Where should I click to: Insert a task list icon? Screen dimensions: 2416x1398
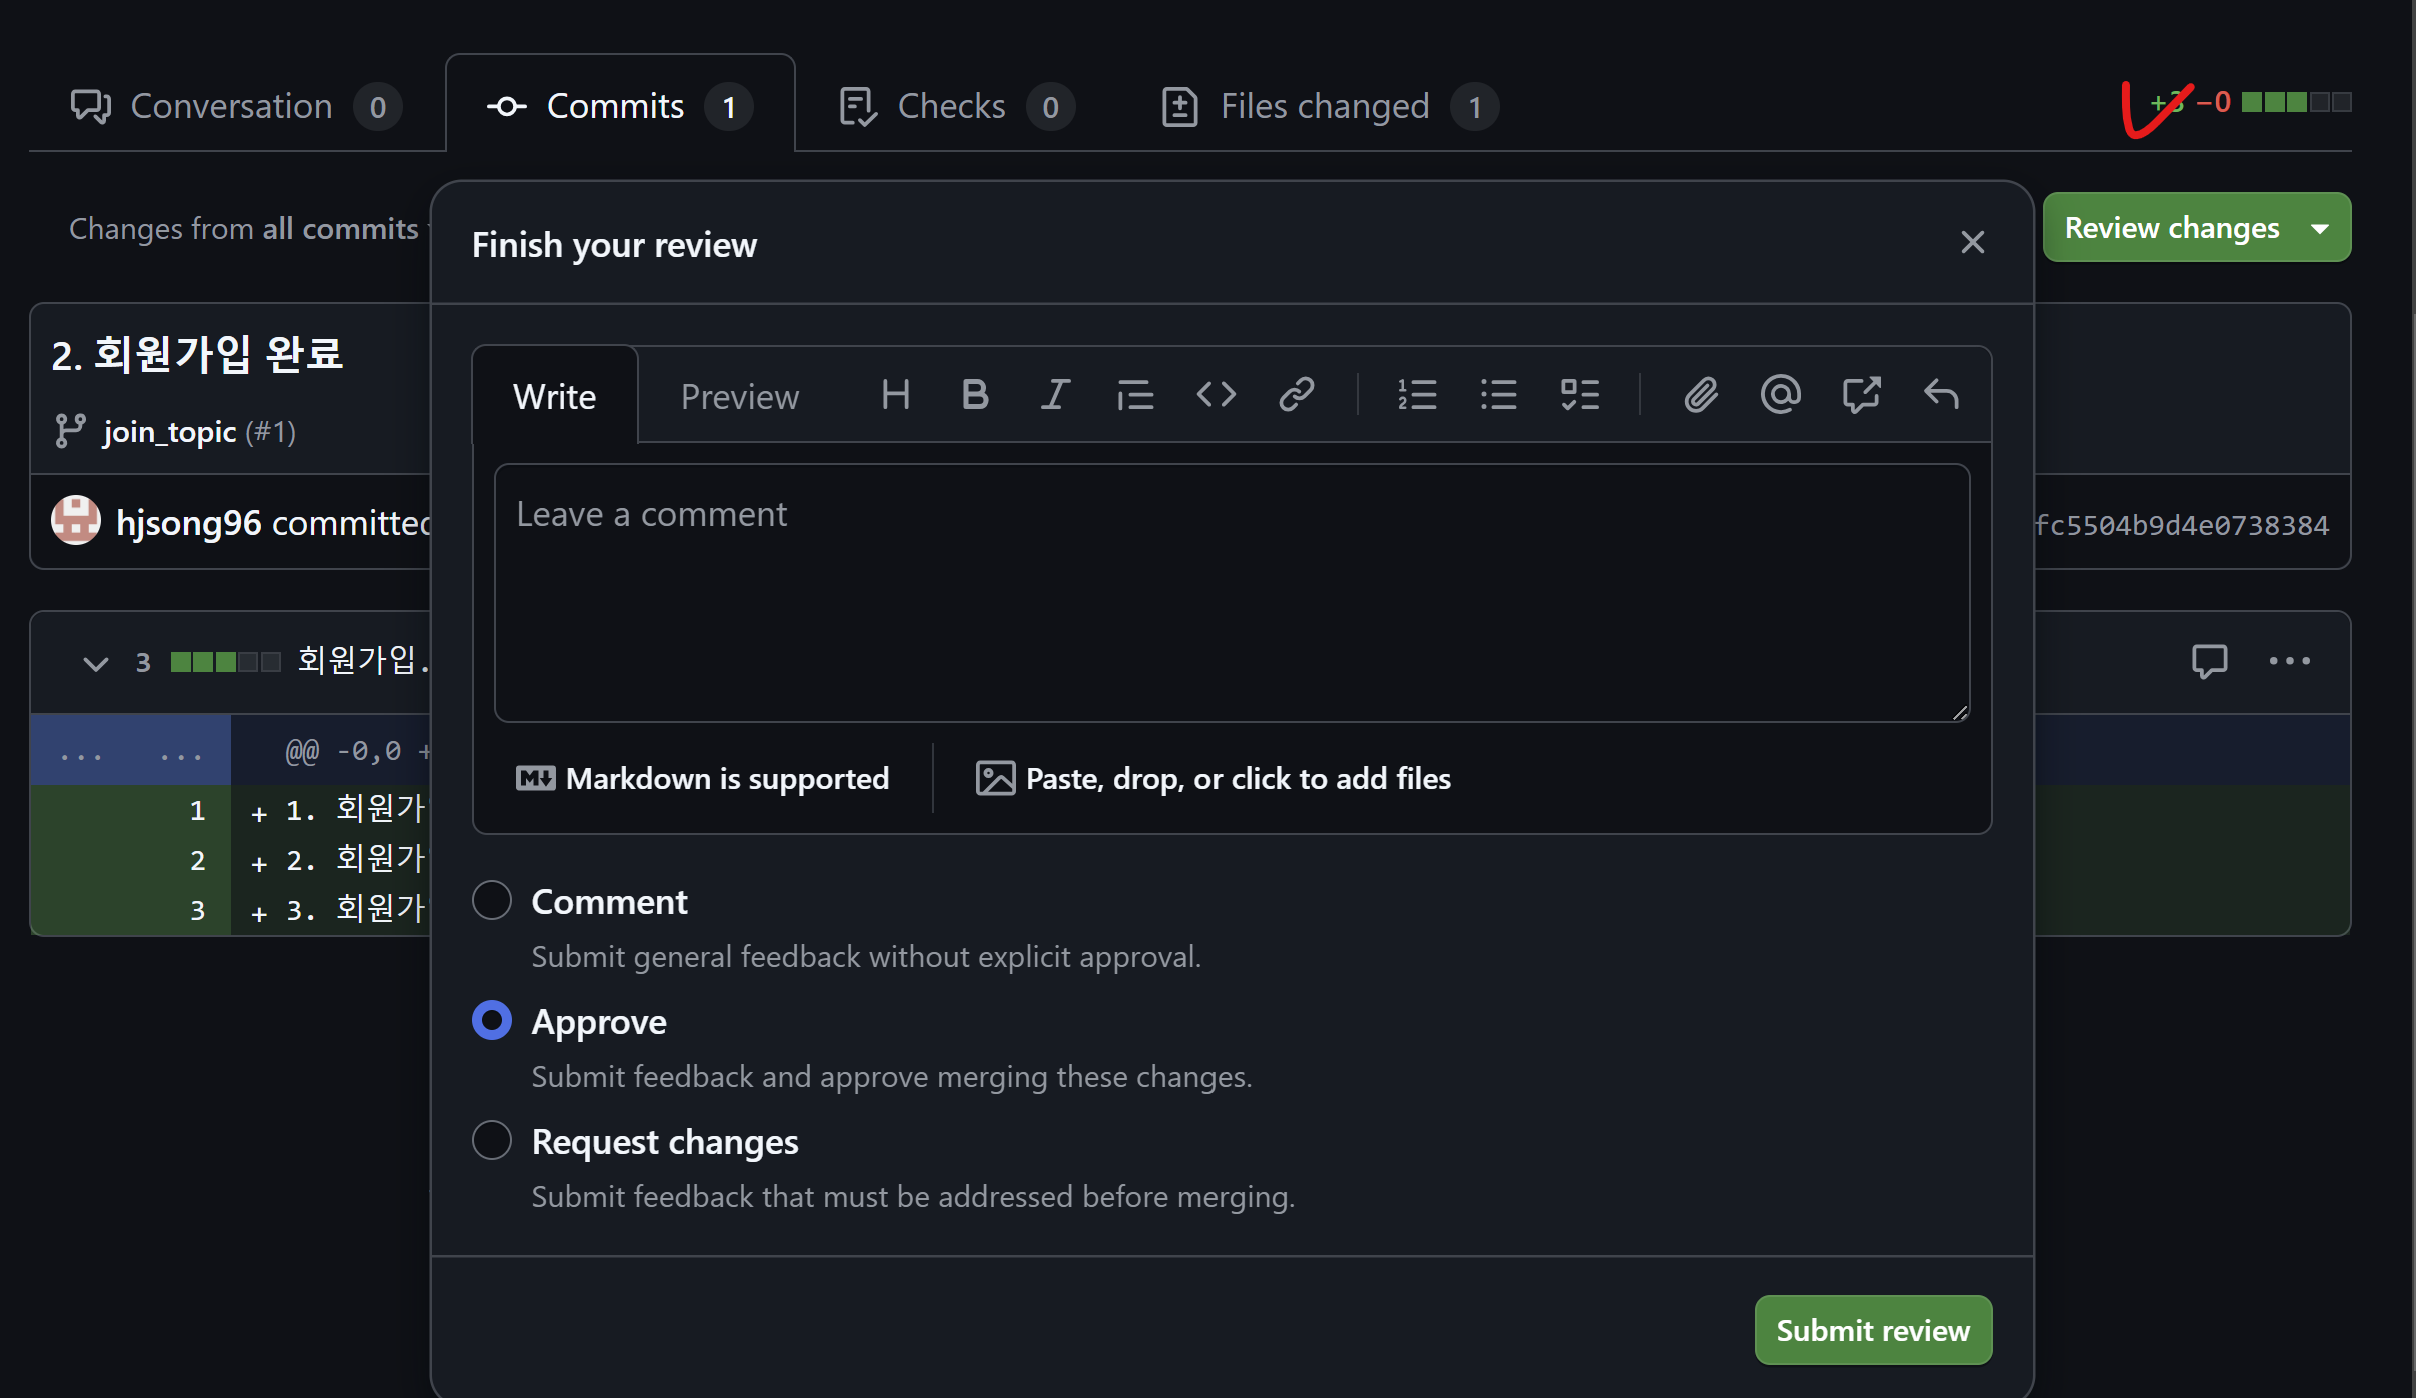[x=1579, y=395]
